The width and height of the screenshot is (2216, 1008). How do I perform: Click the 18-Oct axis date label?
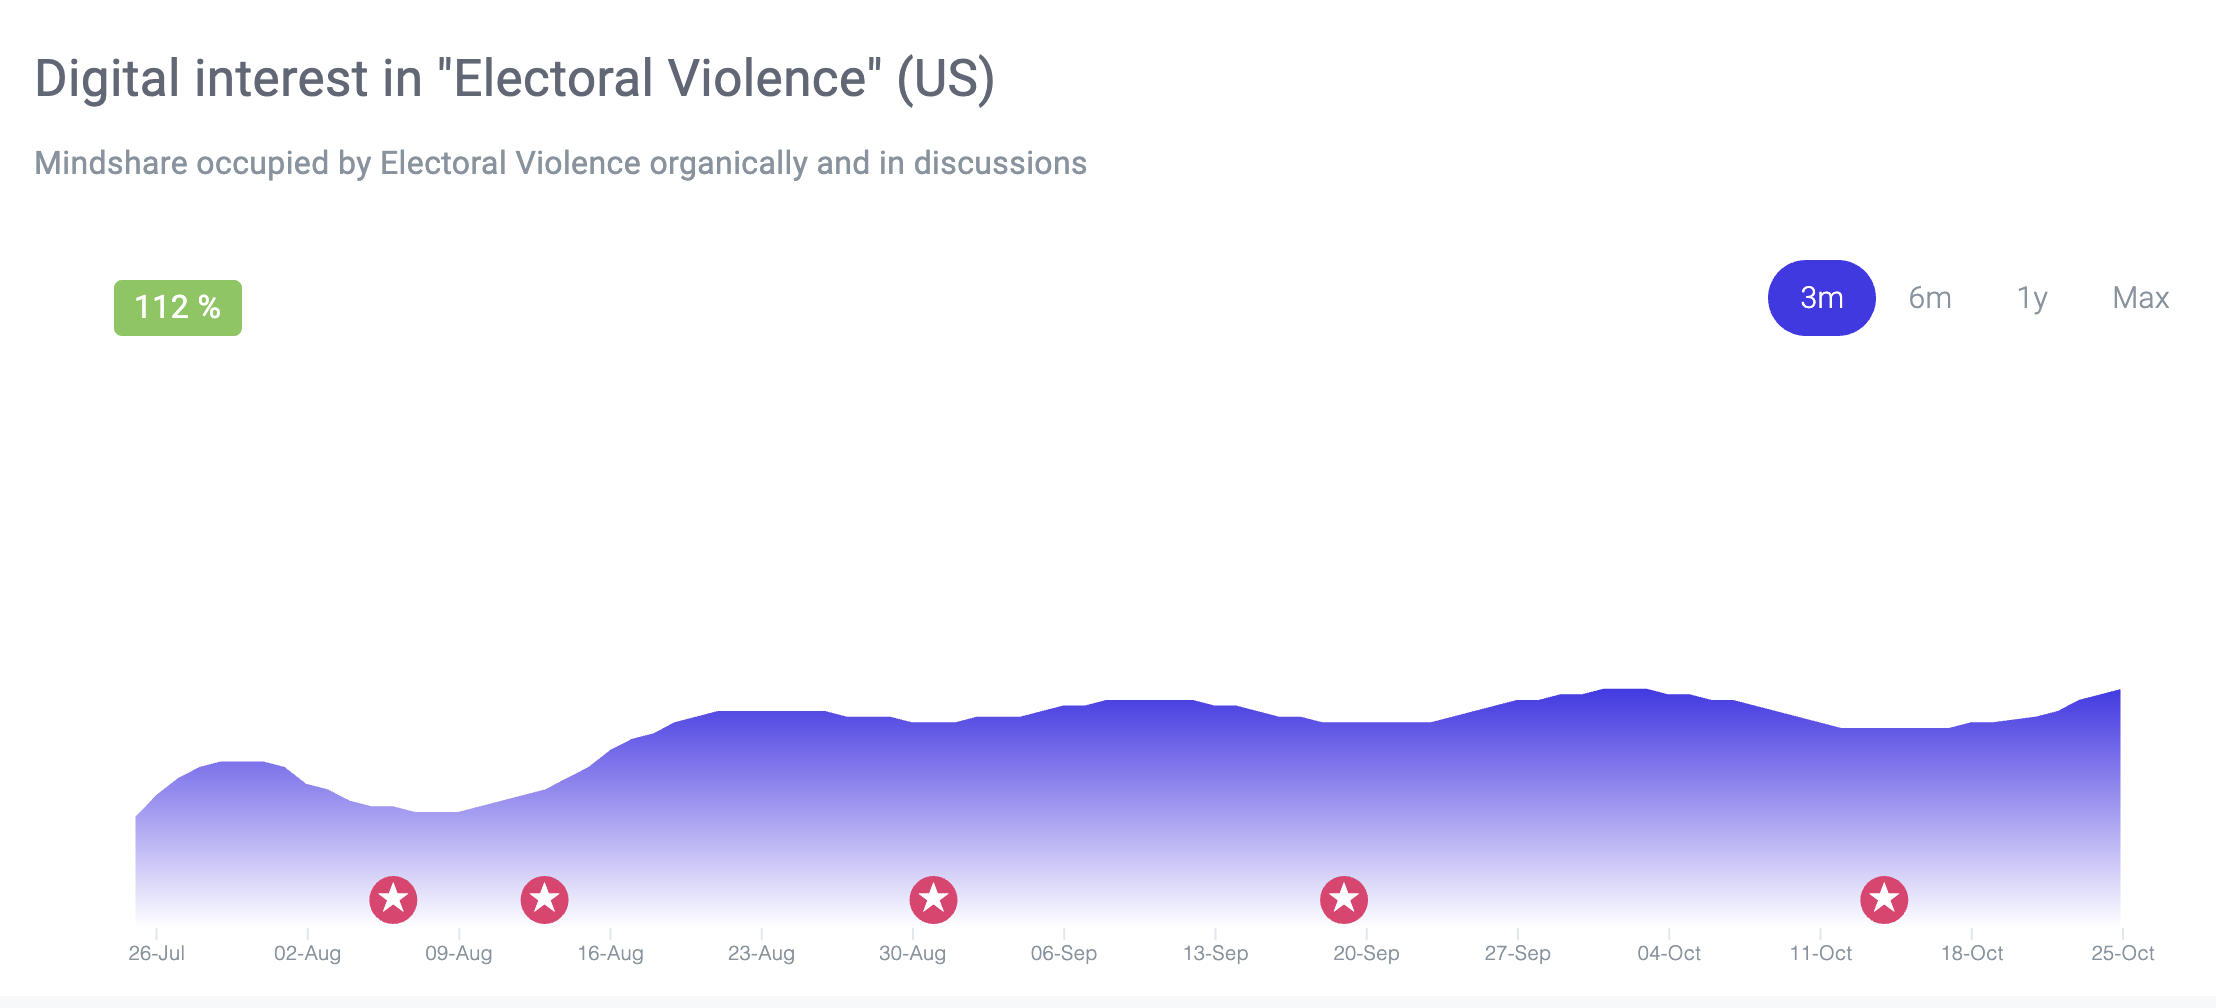point(1971,953)
